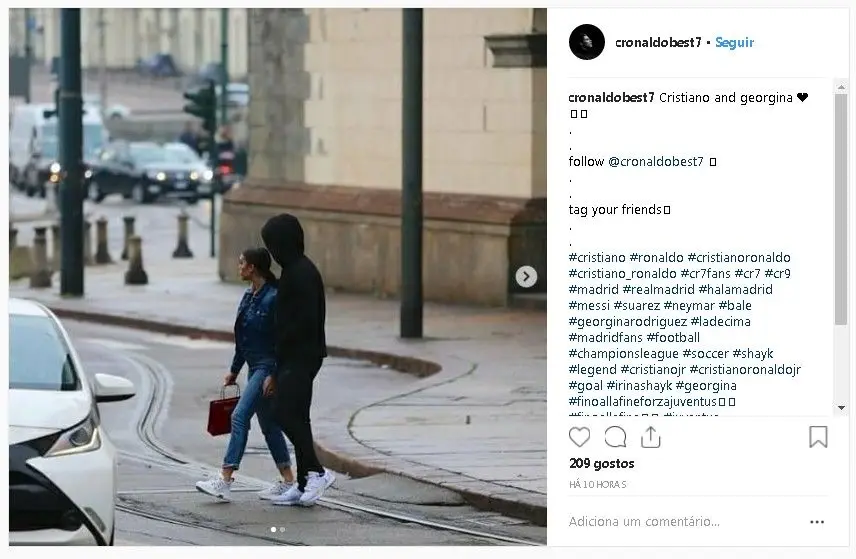Save the post with the bookmark icon
Viewport: 856px width, 559px height.
818,437
